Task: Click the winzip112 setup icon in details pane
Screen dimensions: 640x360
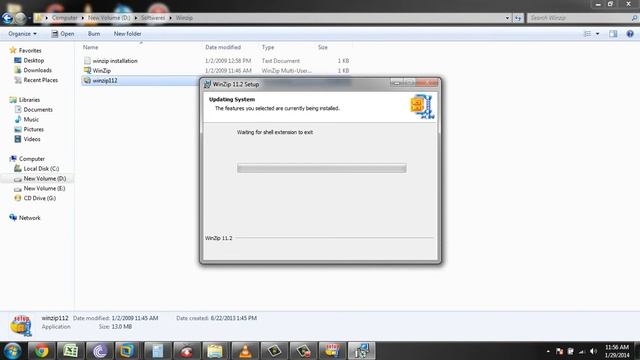Action: pyautogui.click(x=20, y=325)
